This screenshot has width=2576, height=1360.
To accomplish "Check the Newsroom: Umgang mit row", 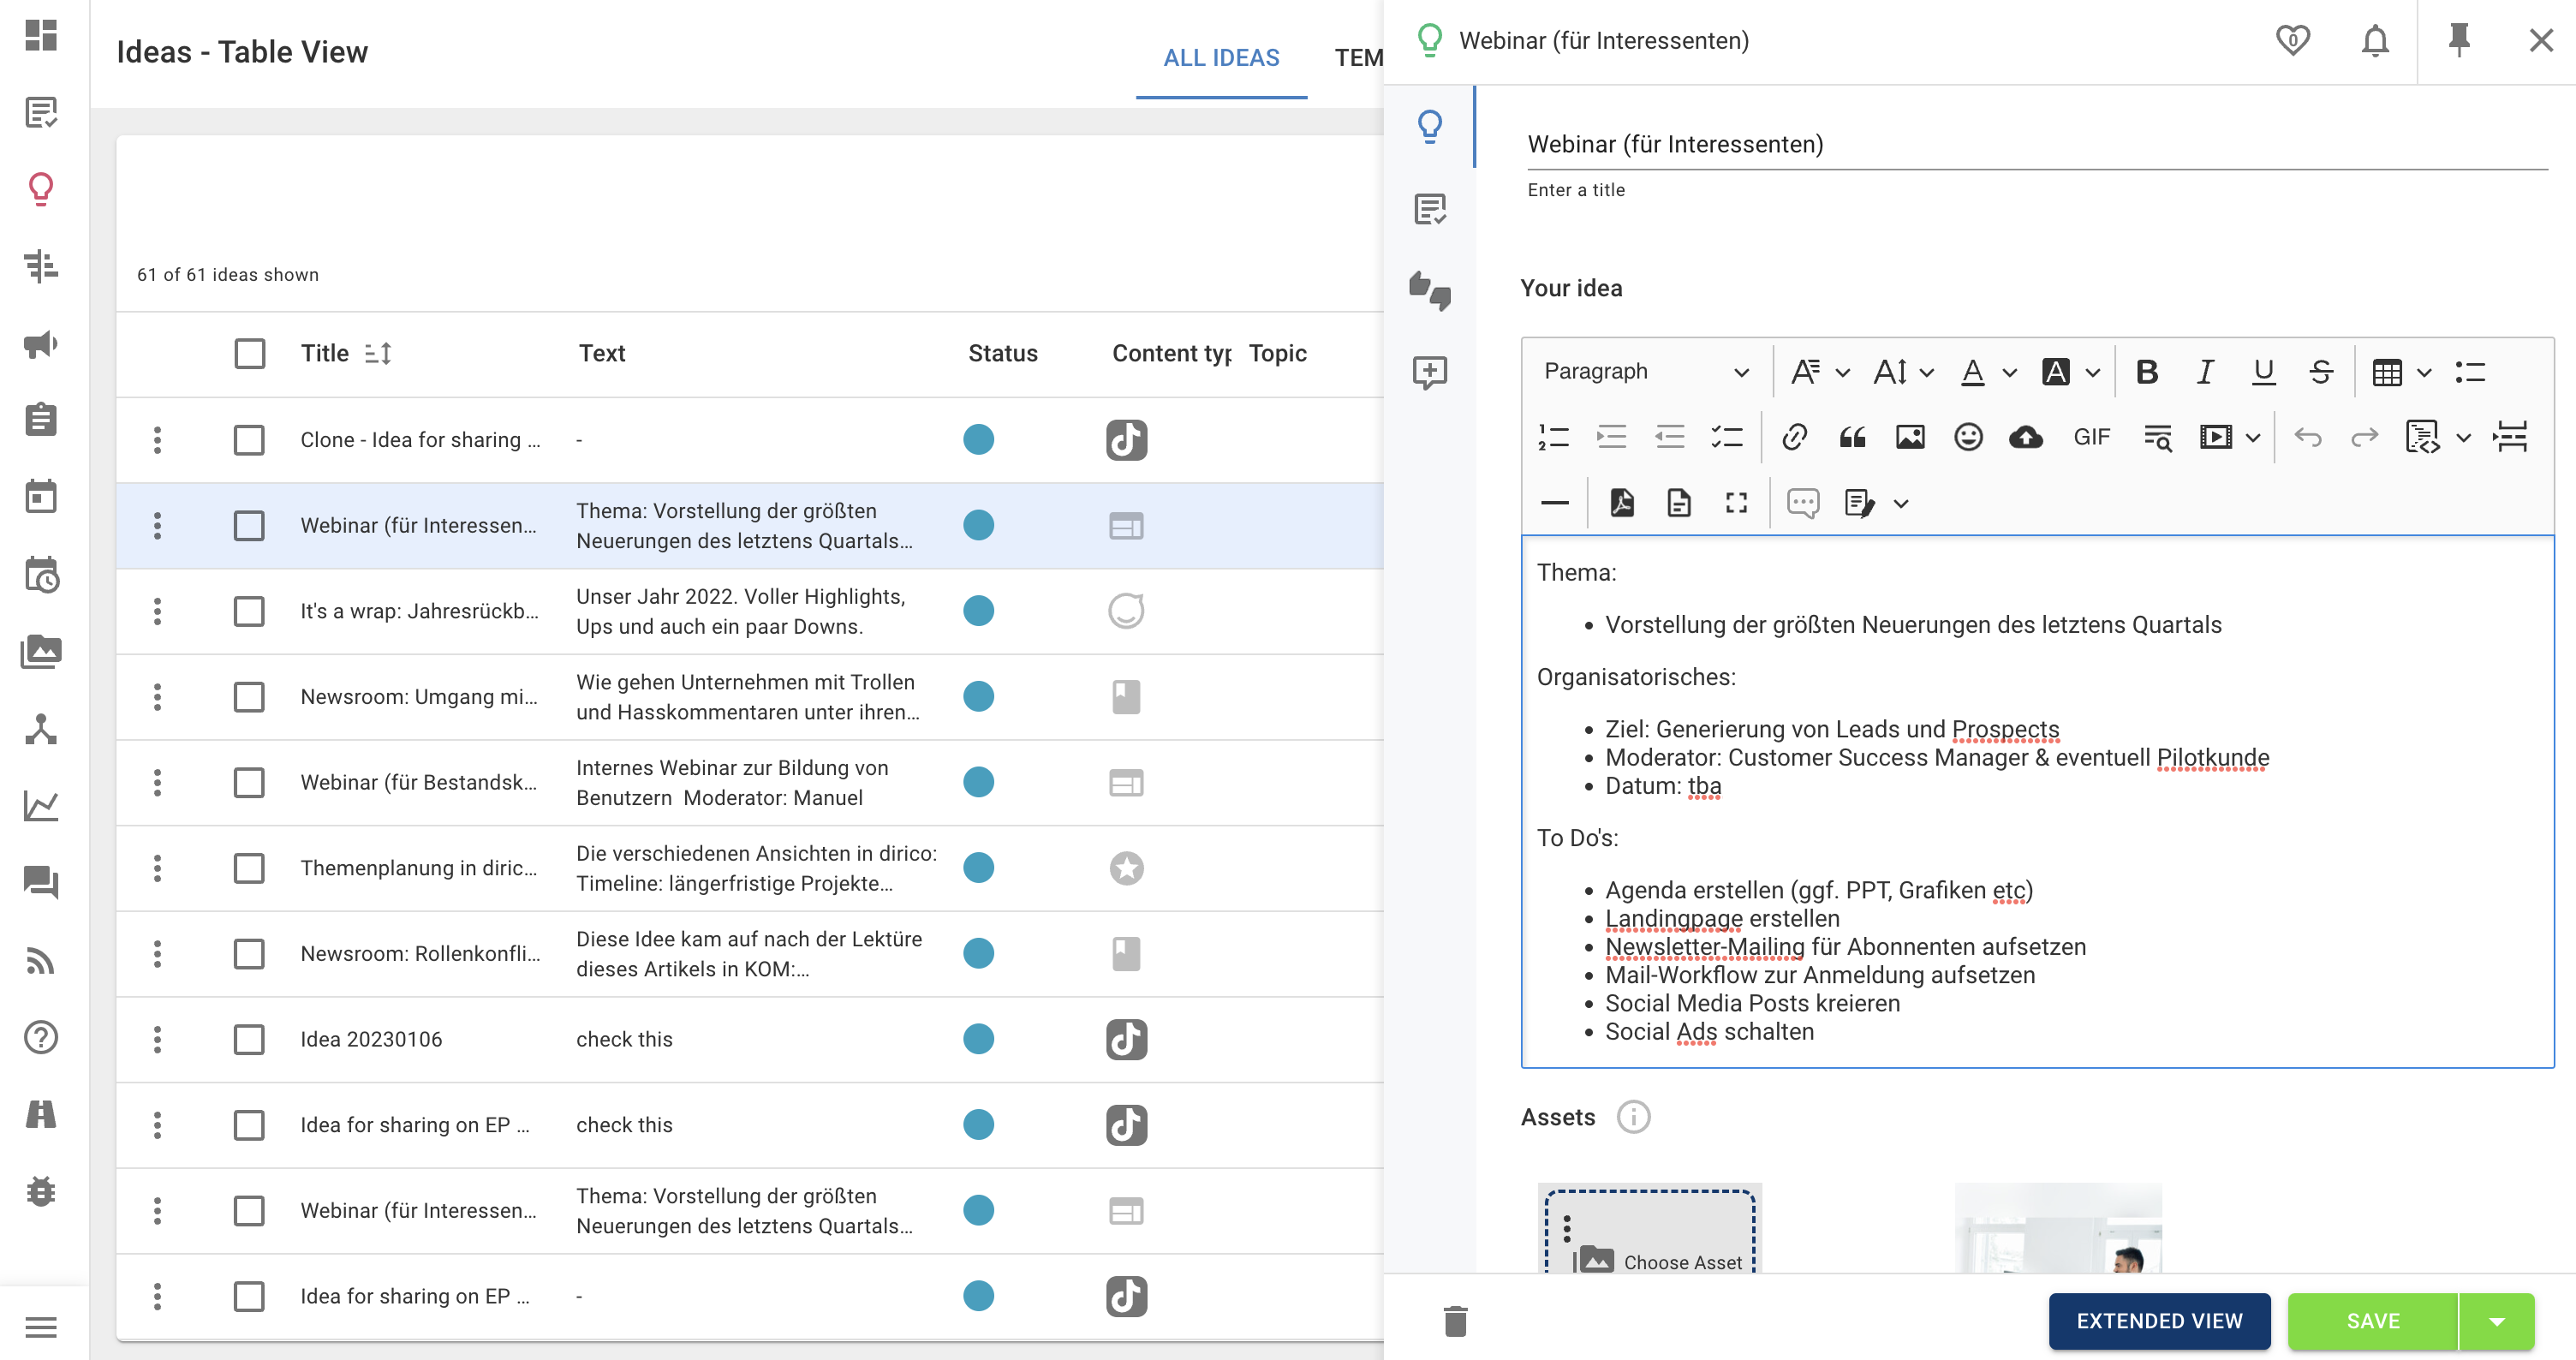I will pyautogui.click(x=249, y=697).
